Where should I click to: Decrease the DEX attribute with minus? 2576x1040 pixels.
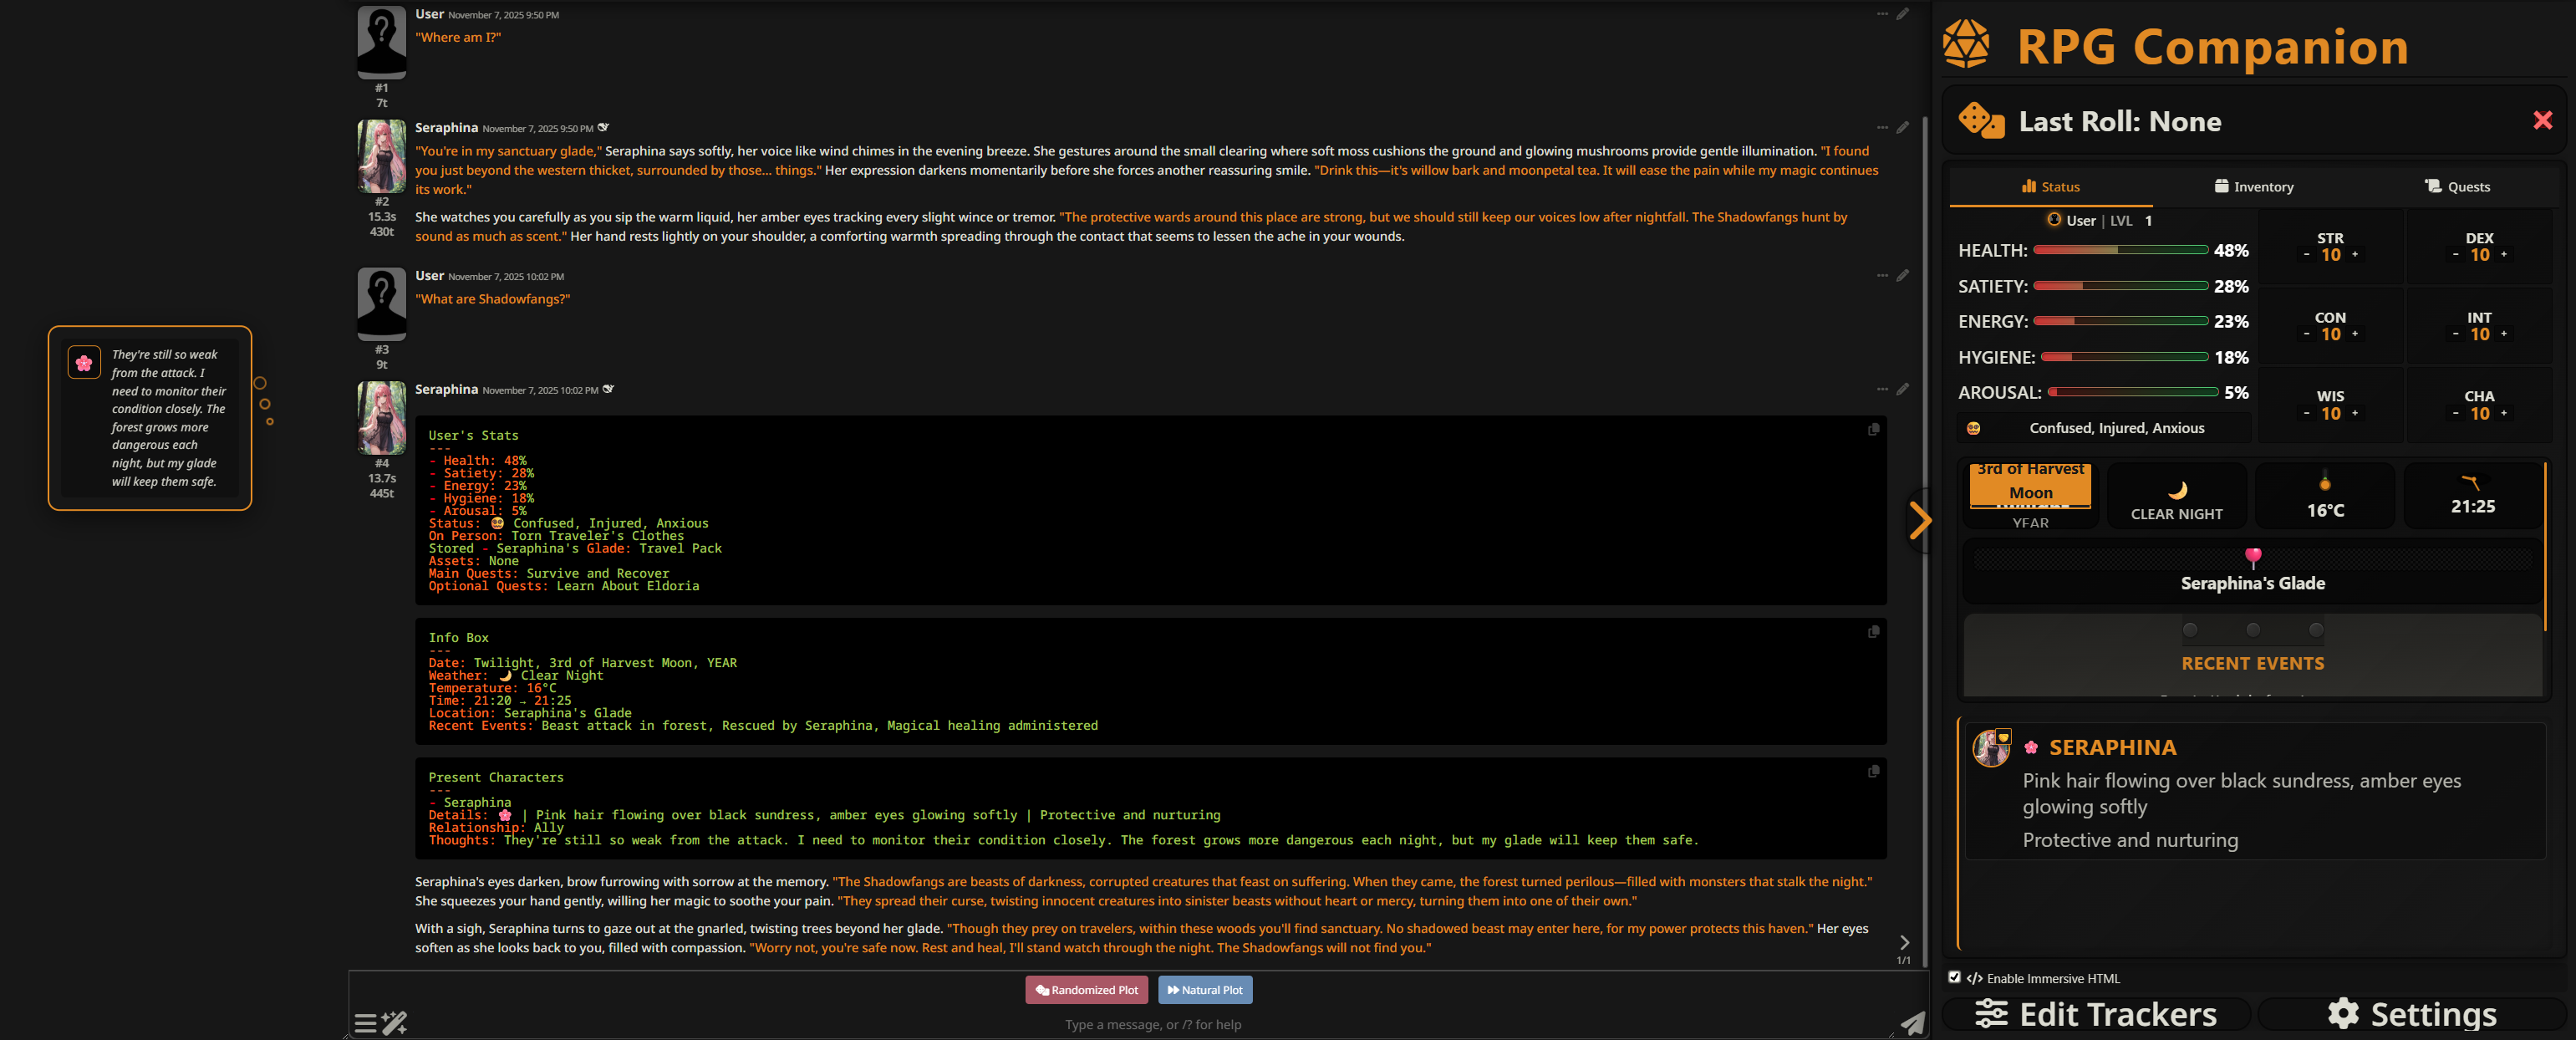[x=2455, y=255]
